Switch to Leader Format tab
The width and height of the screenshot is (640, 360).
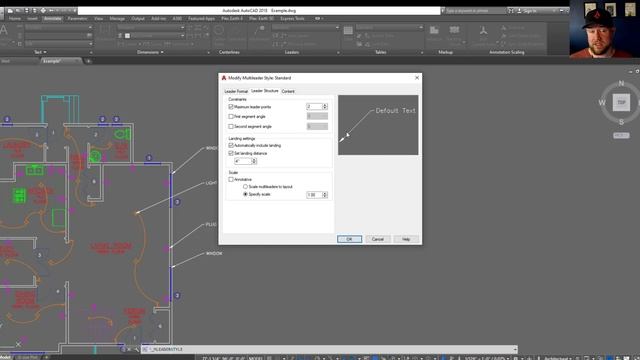click(x=236, y=91)
